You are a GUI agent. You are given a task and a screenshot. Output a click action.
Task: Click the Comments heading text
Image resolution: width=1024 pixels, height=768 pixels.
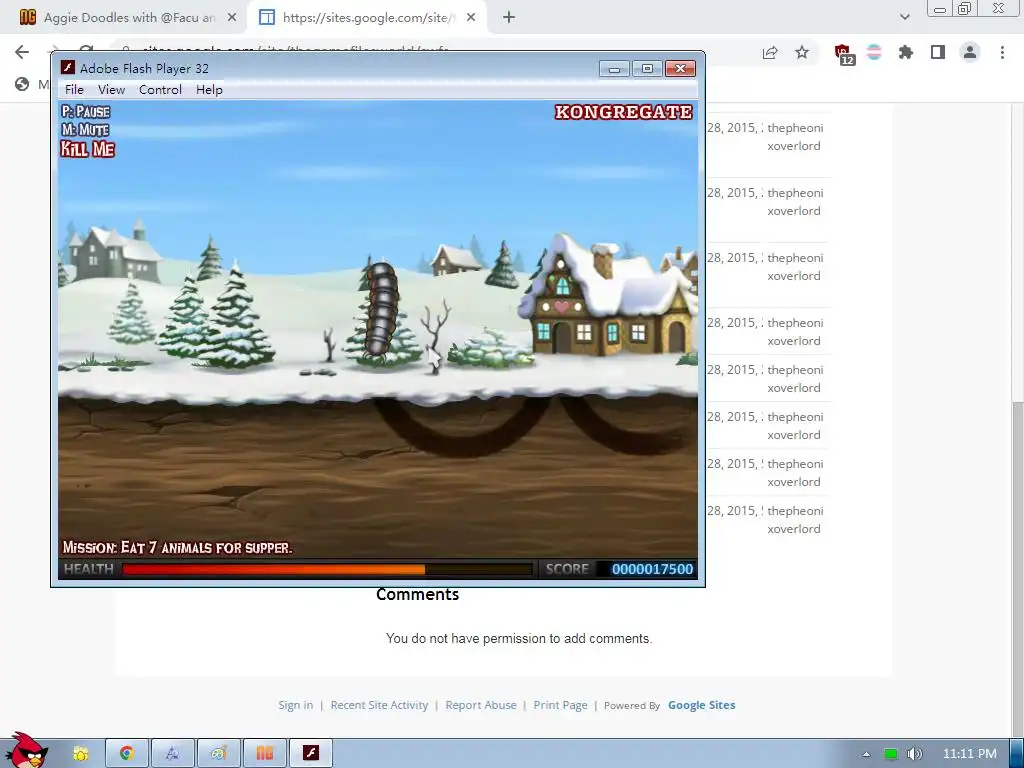point(417,594)
